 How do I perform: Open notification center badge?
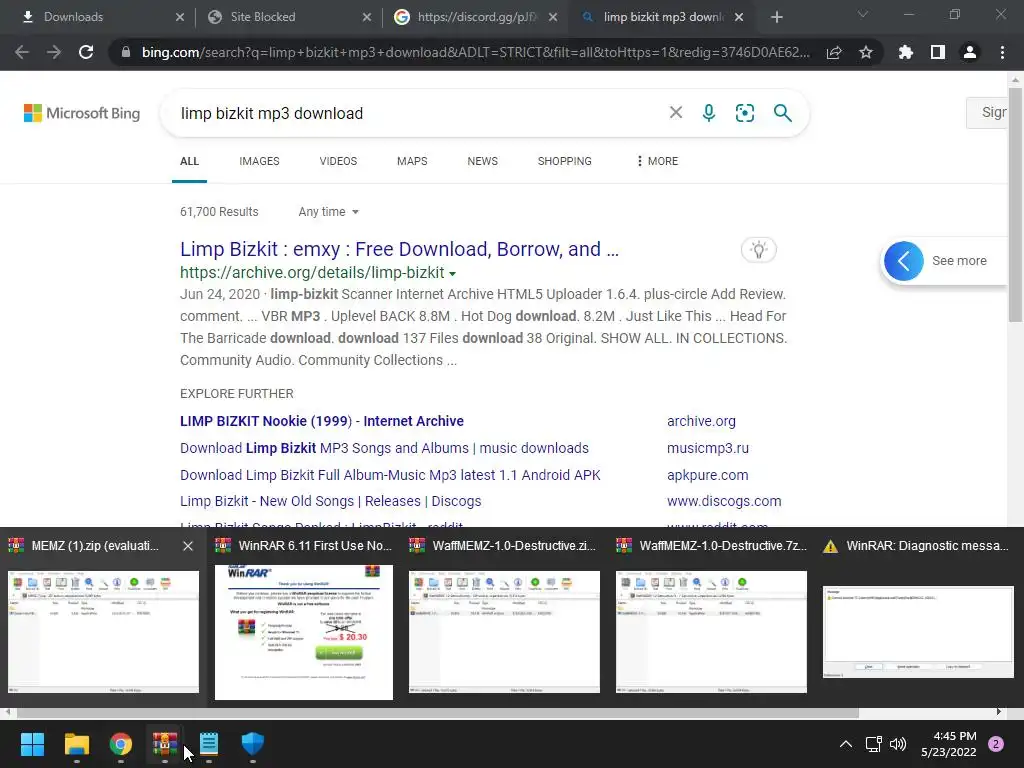[x=996, y=744]
